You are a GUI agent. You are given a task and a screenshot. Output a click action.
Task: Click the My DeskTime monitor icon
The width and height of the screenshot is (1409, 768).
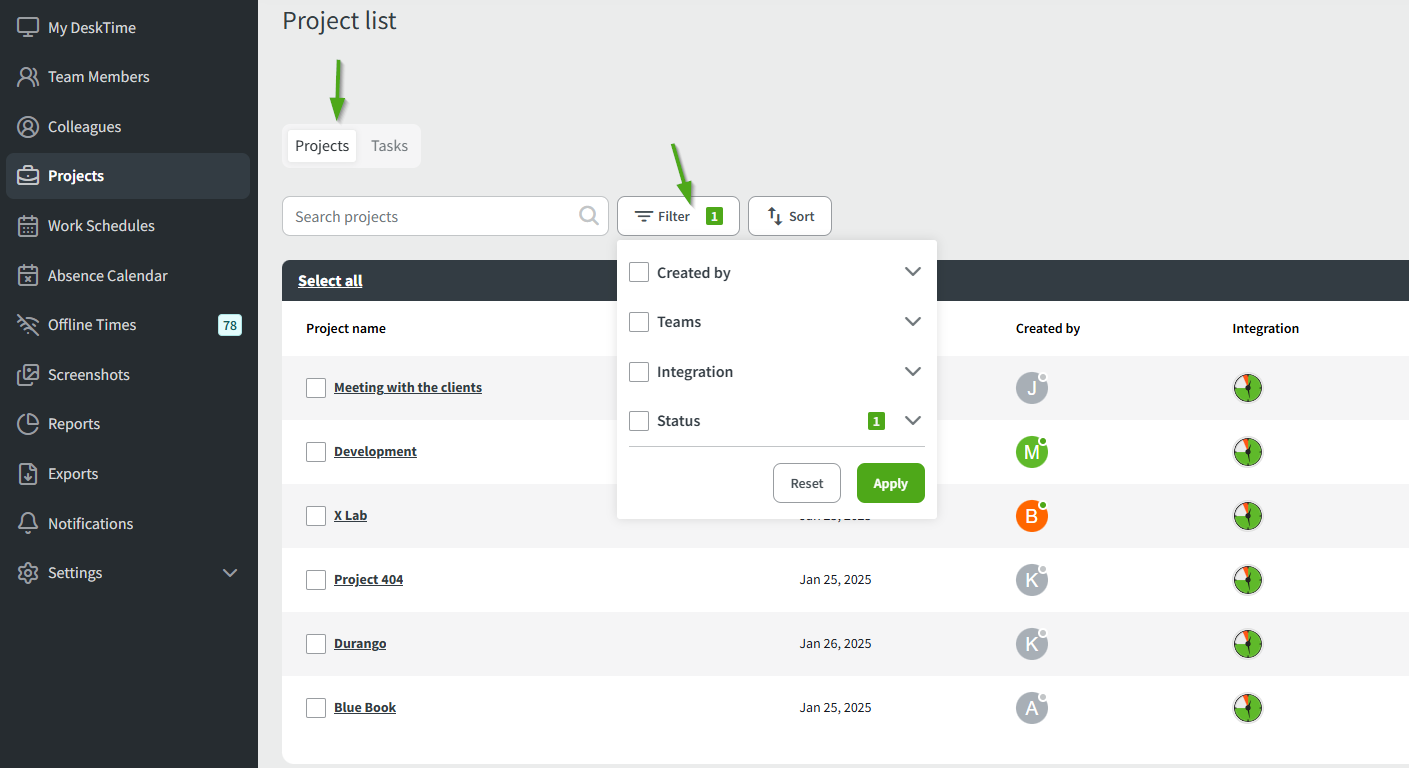(x=28, y=28)
